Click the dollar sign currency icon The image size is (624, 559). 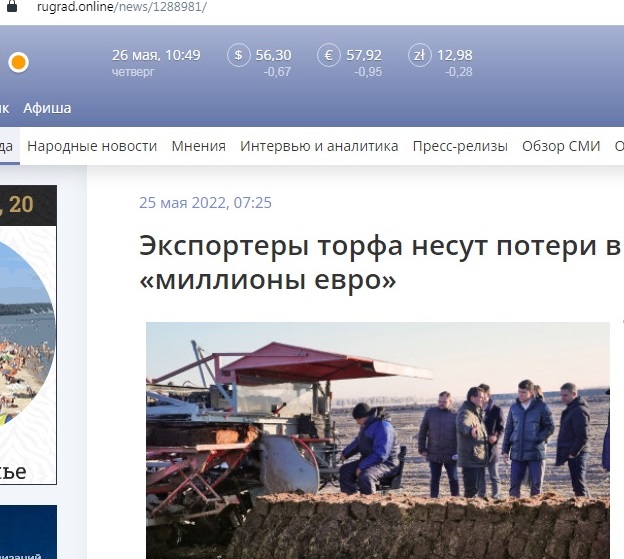[x=238, y=56]
